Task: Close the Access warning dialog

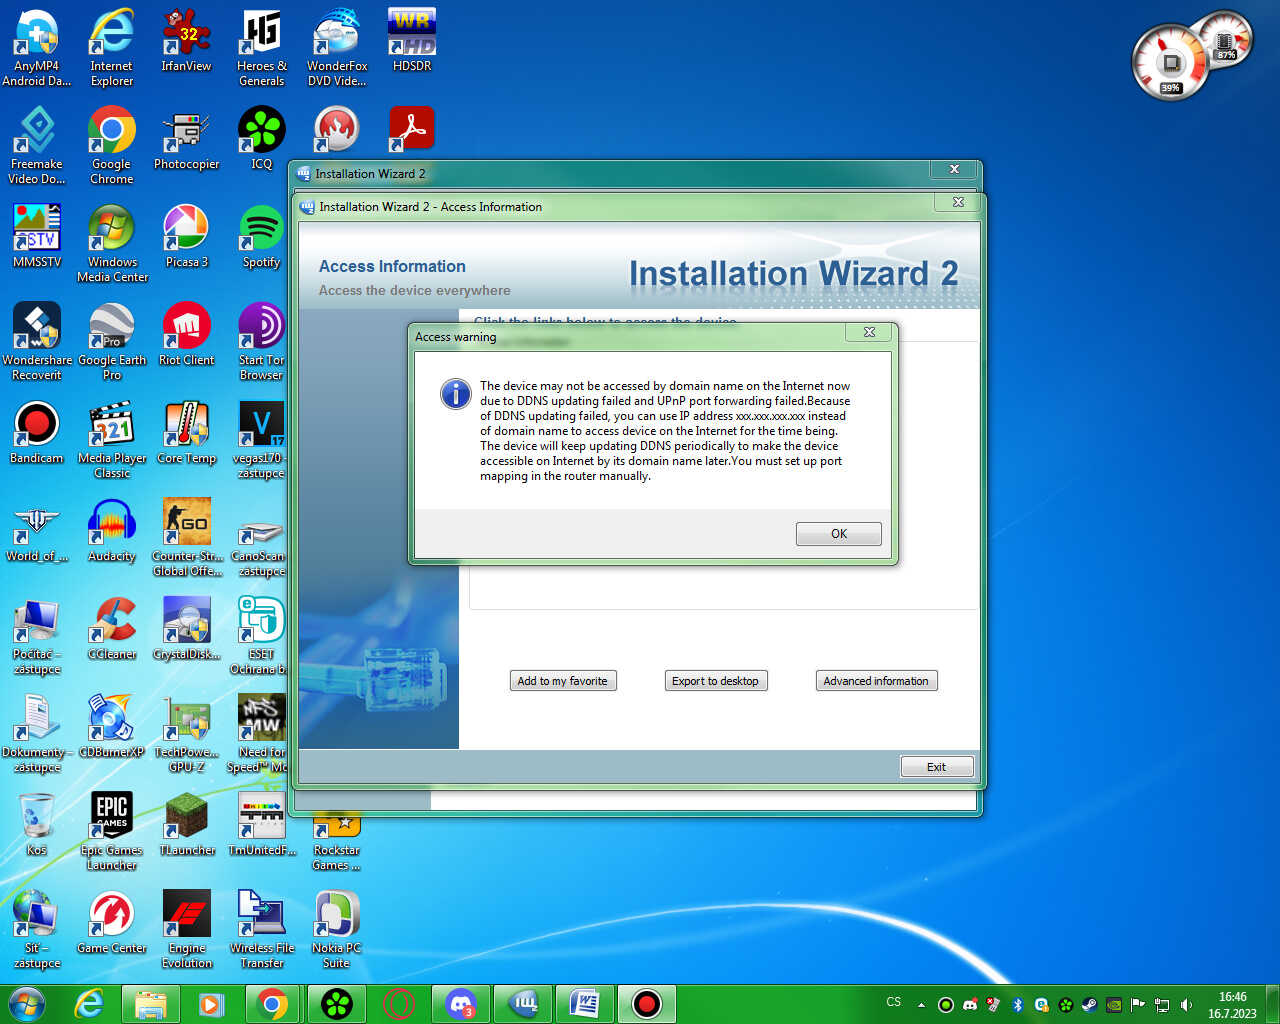Action: point(869,332)
